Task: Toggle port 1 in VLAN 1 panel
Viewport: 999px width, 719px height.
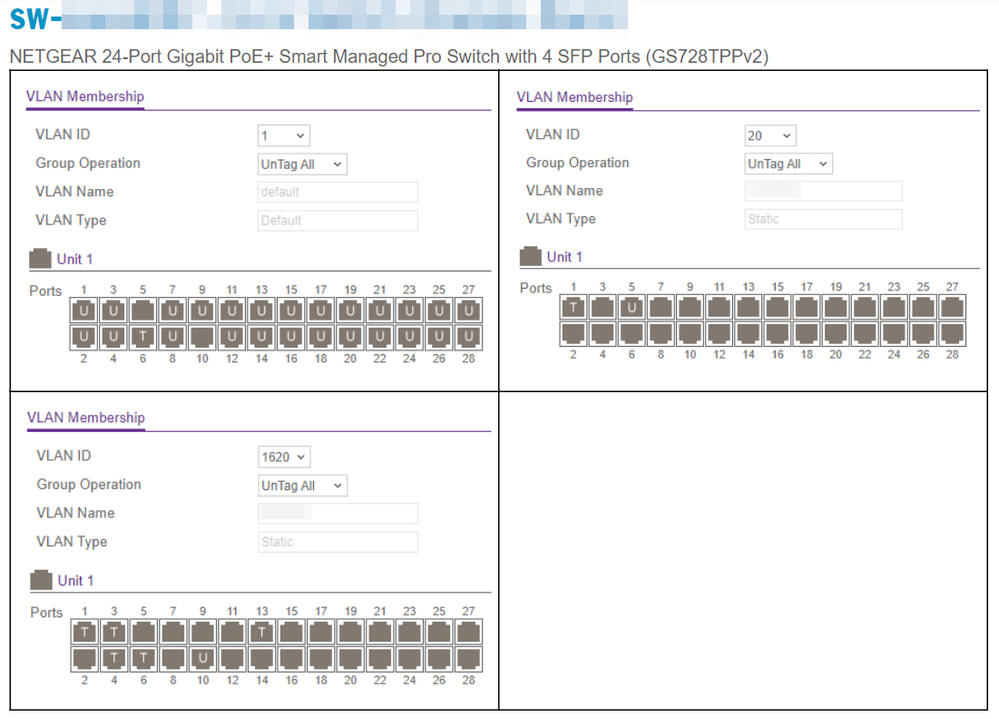Action: tap(84, 311)
